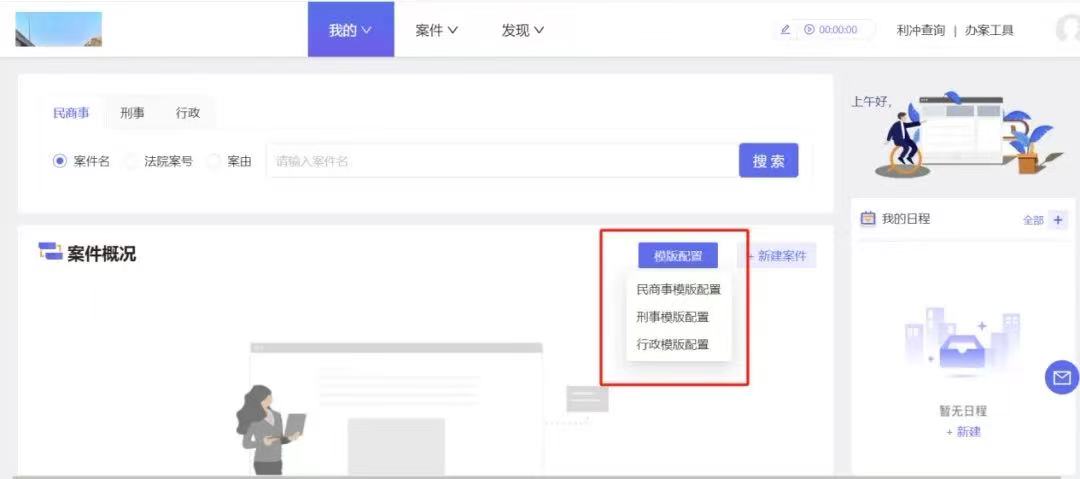Click the 案件概况 section icon
1080x479 pixels.
[x=50, y=252]
